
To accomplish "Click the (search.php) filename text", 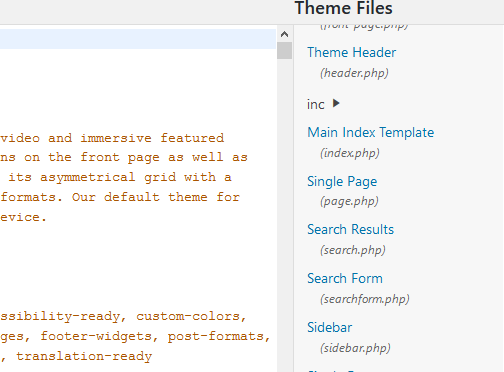I will (353, 250).
